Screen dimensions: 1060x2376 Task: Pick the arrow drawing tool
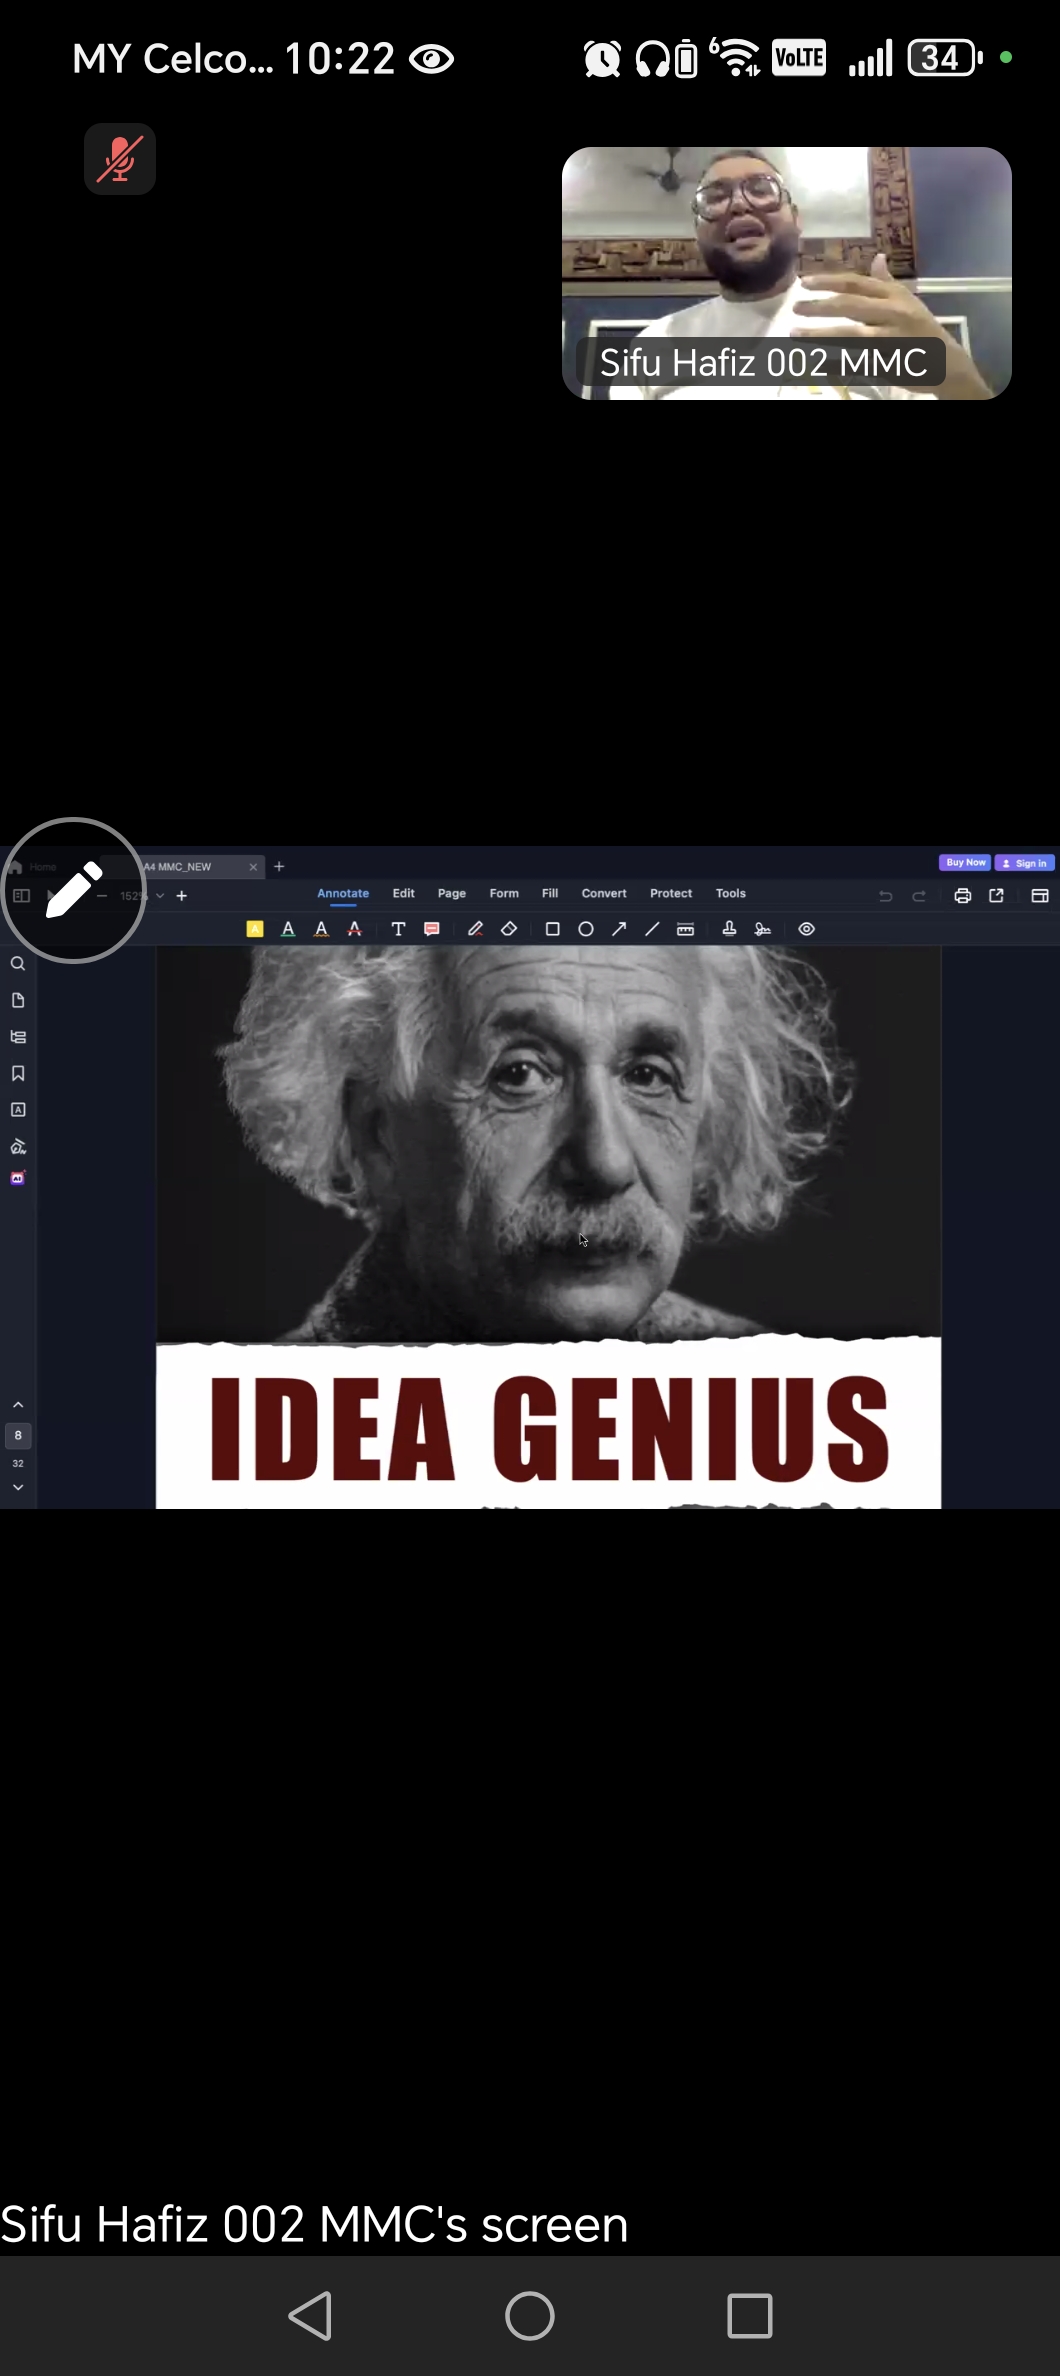[619, 929]
